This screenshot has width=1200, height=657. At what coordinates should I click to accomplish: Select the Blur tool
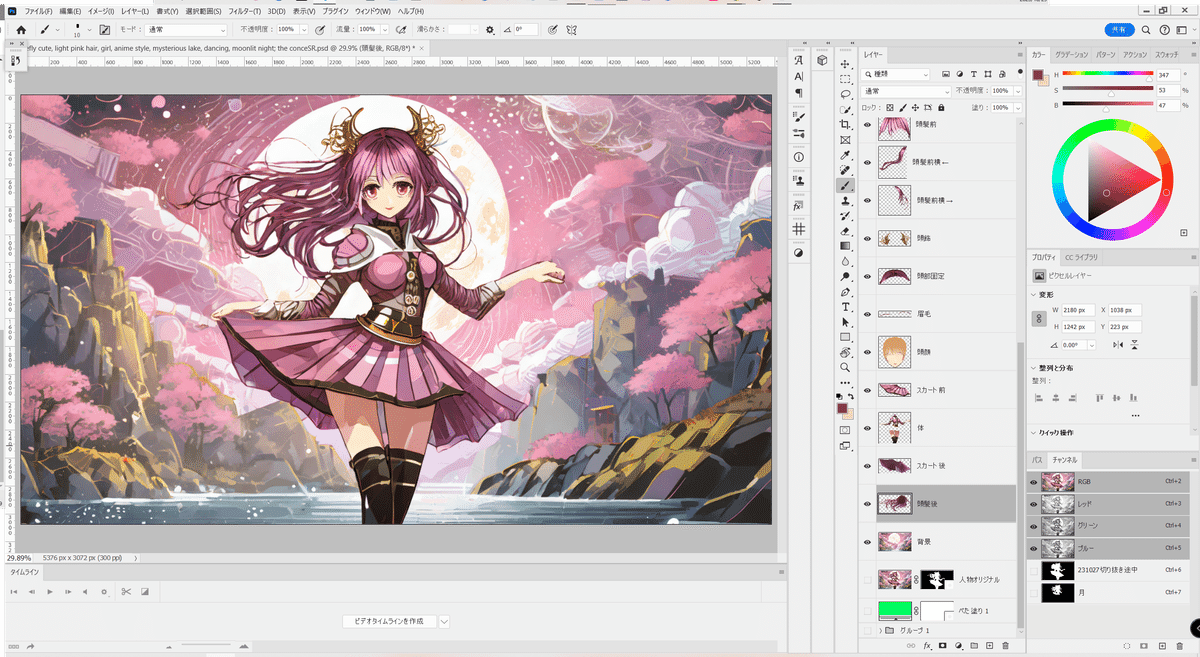[x=846, y=261]
